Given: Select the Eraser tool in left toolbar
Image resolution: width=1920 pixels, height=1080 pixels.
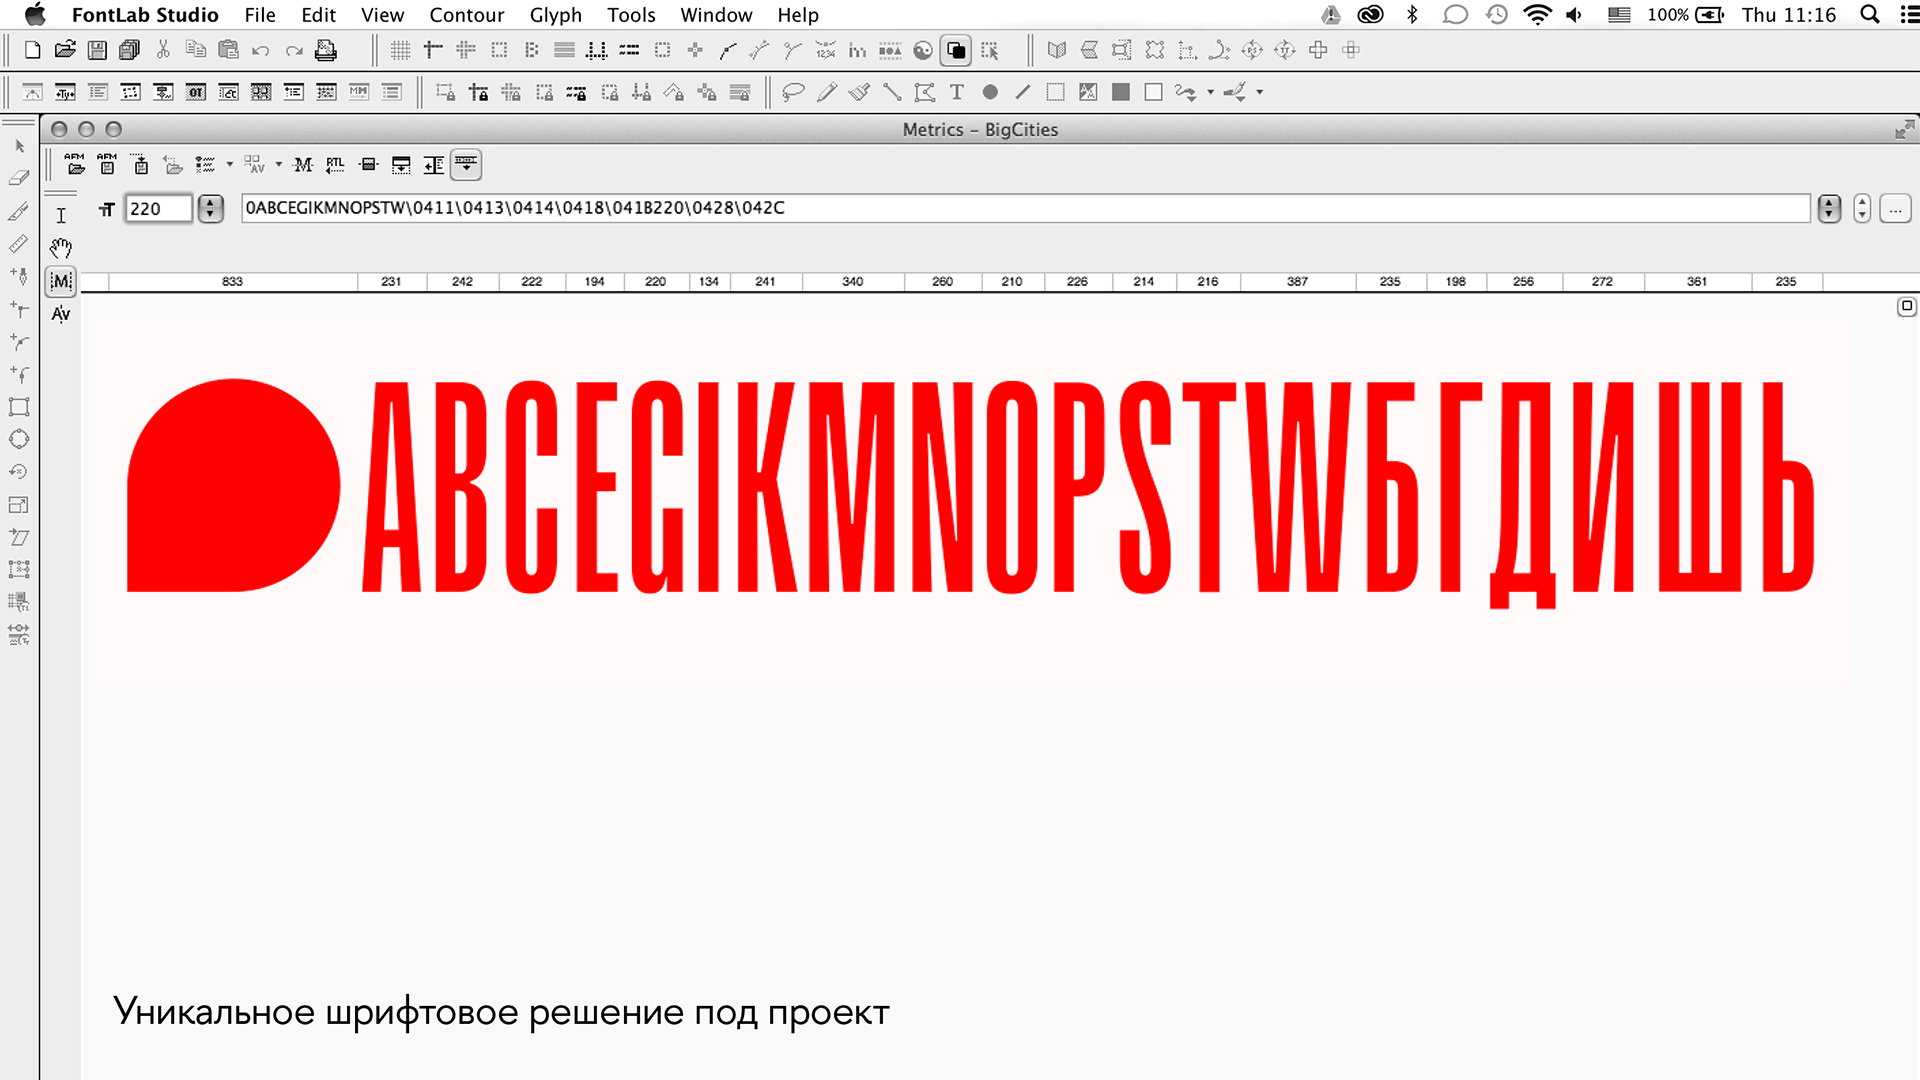Looking at the screenshot, I should pyautogui.click(x=19, y=178).
